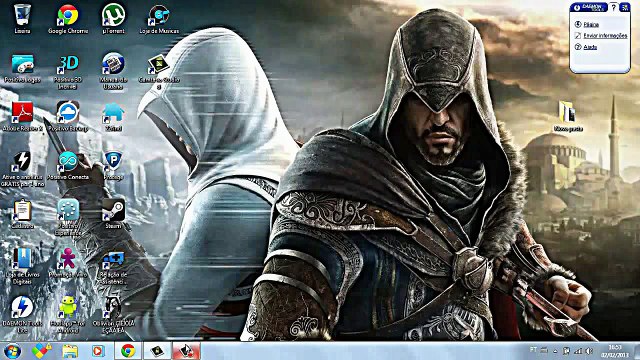Open the Positivo Jogos folder icon
The width and height of the screenshot is (640, 360).
pos(22,68)
